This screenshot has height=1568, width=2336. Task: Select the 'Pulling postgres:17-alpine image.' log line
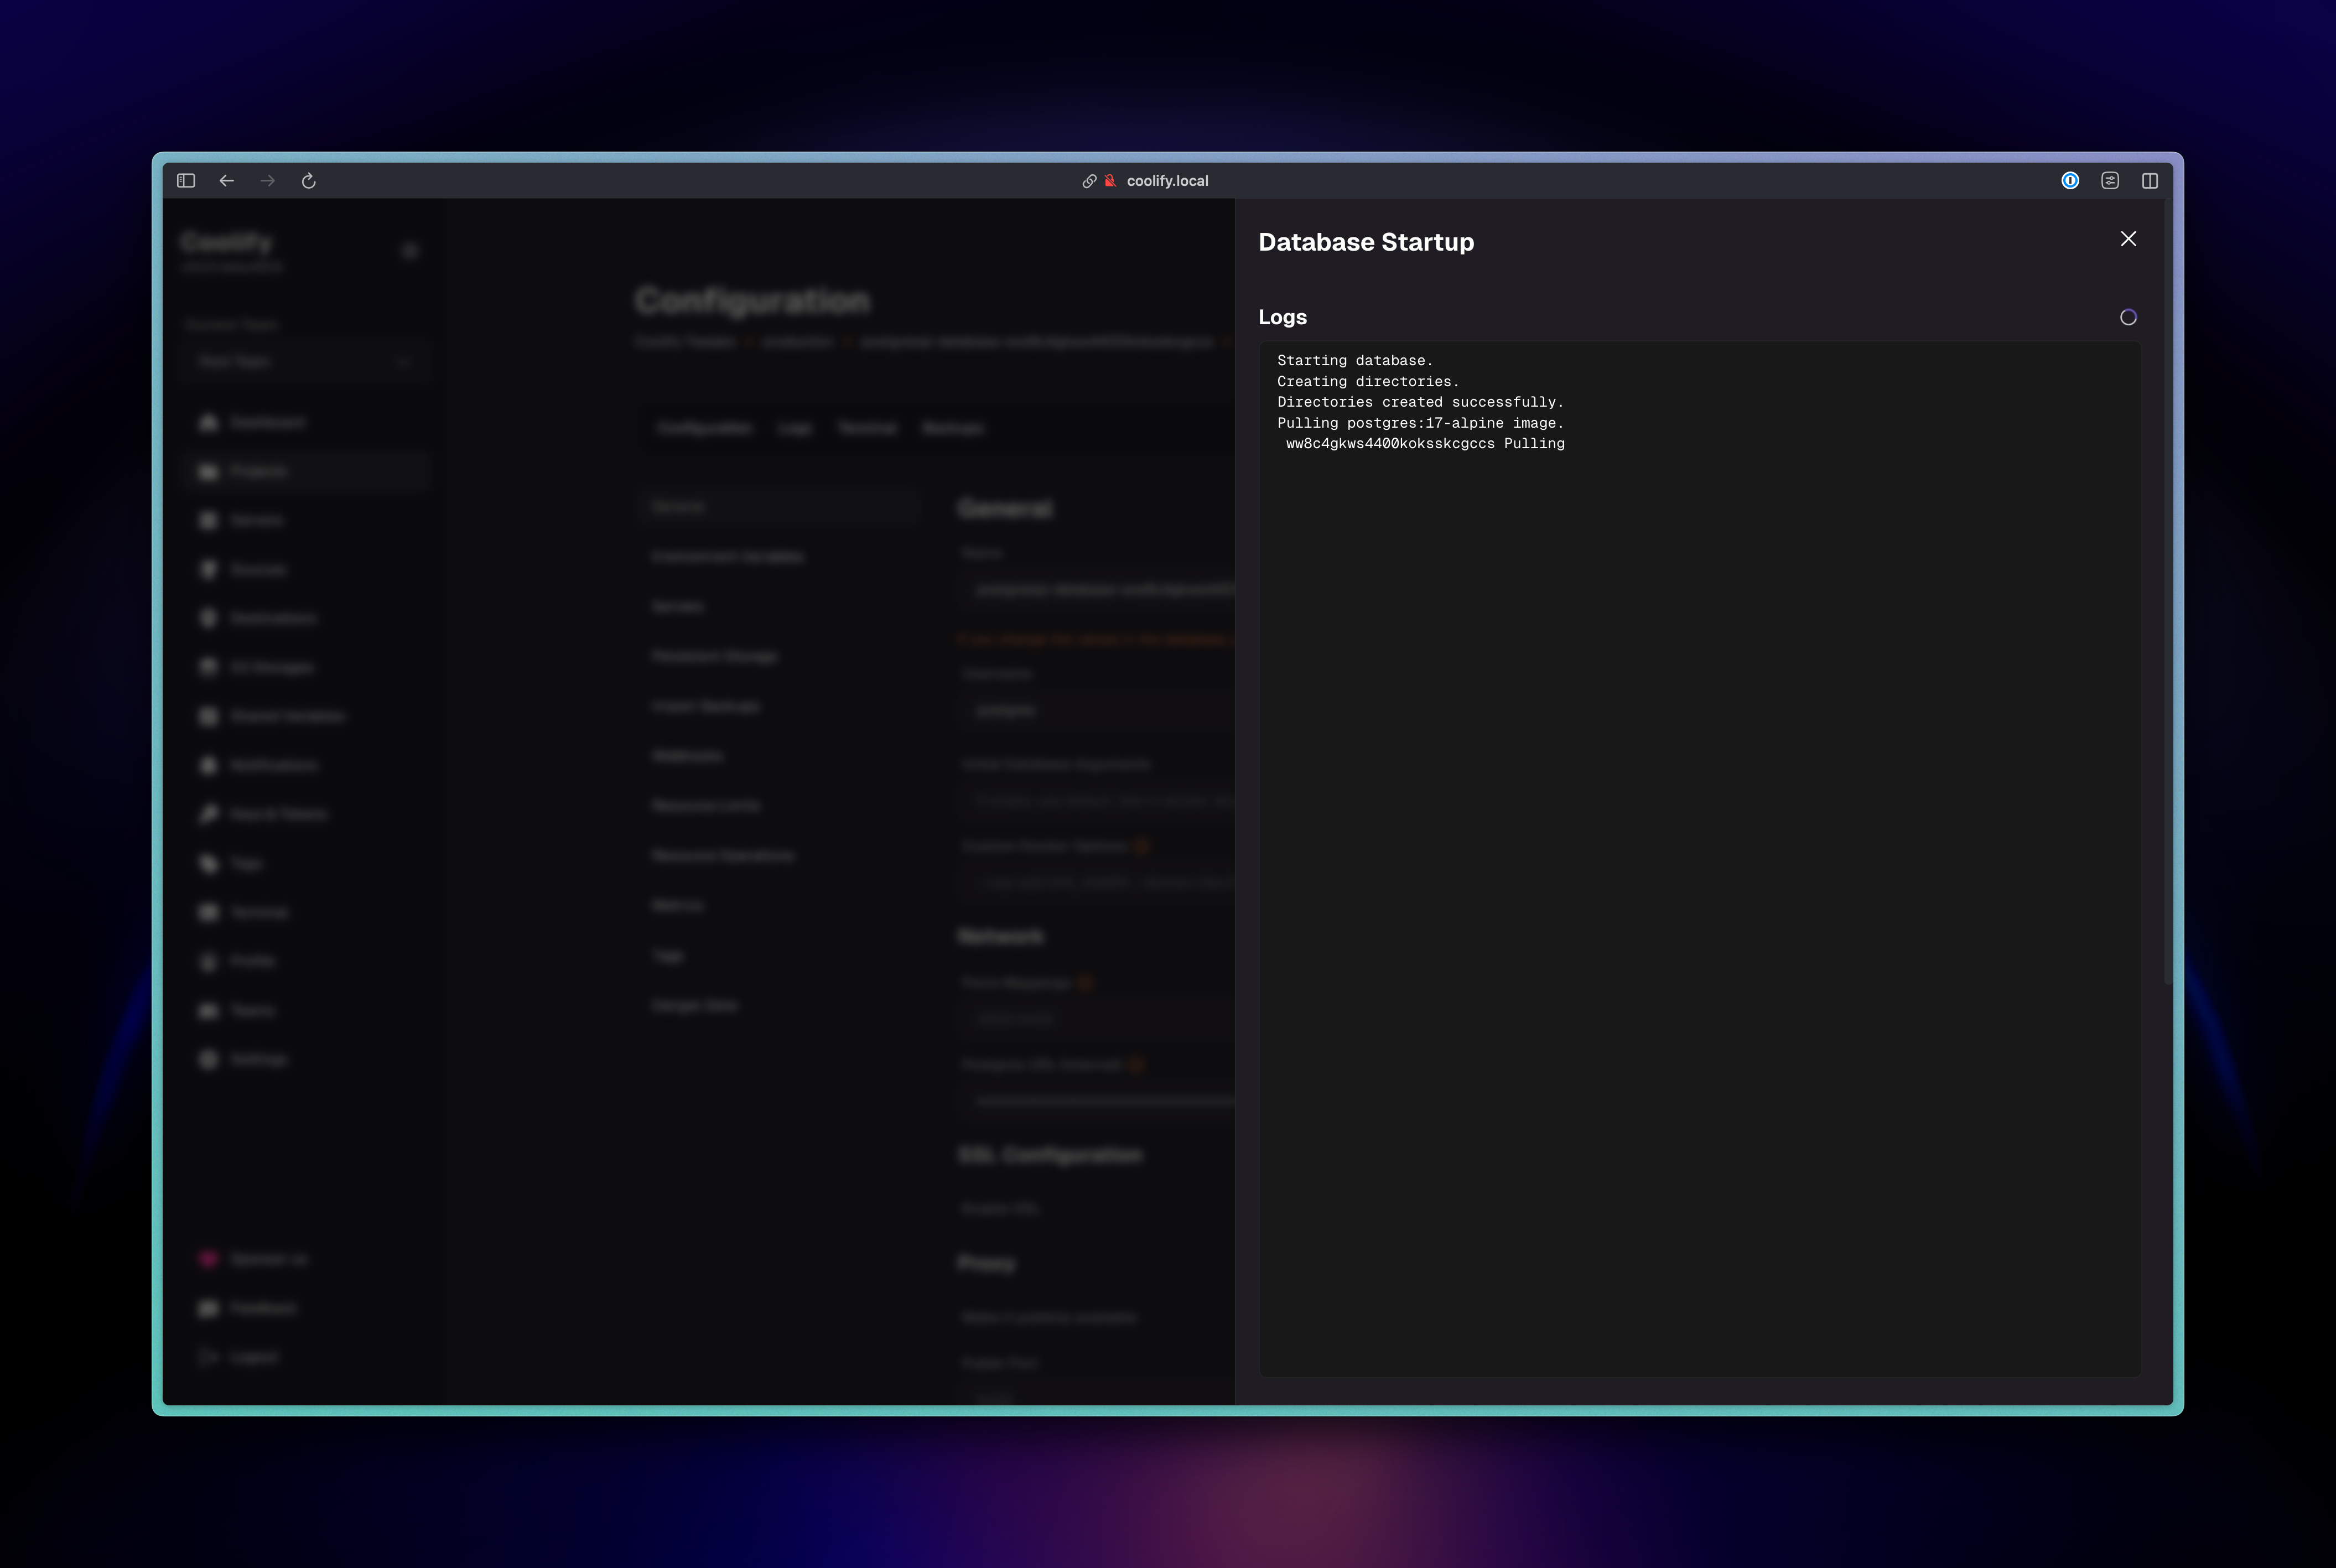point(1420,423)
